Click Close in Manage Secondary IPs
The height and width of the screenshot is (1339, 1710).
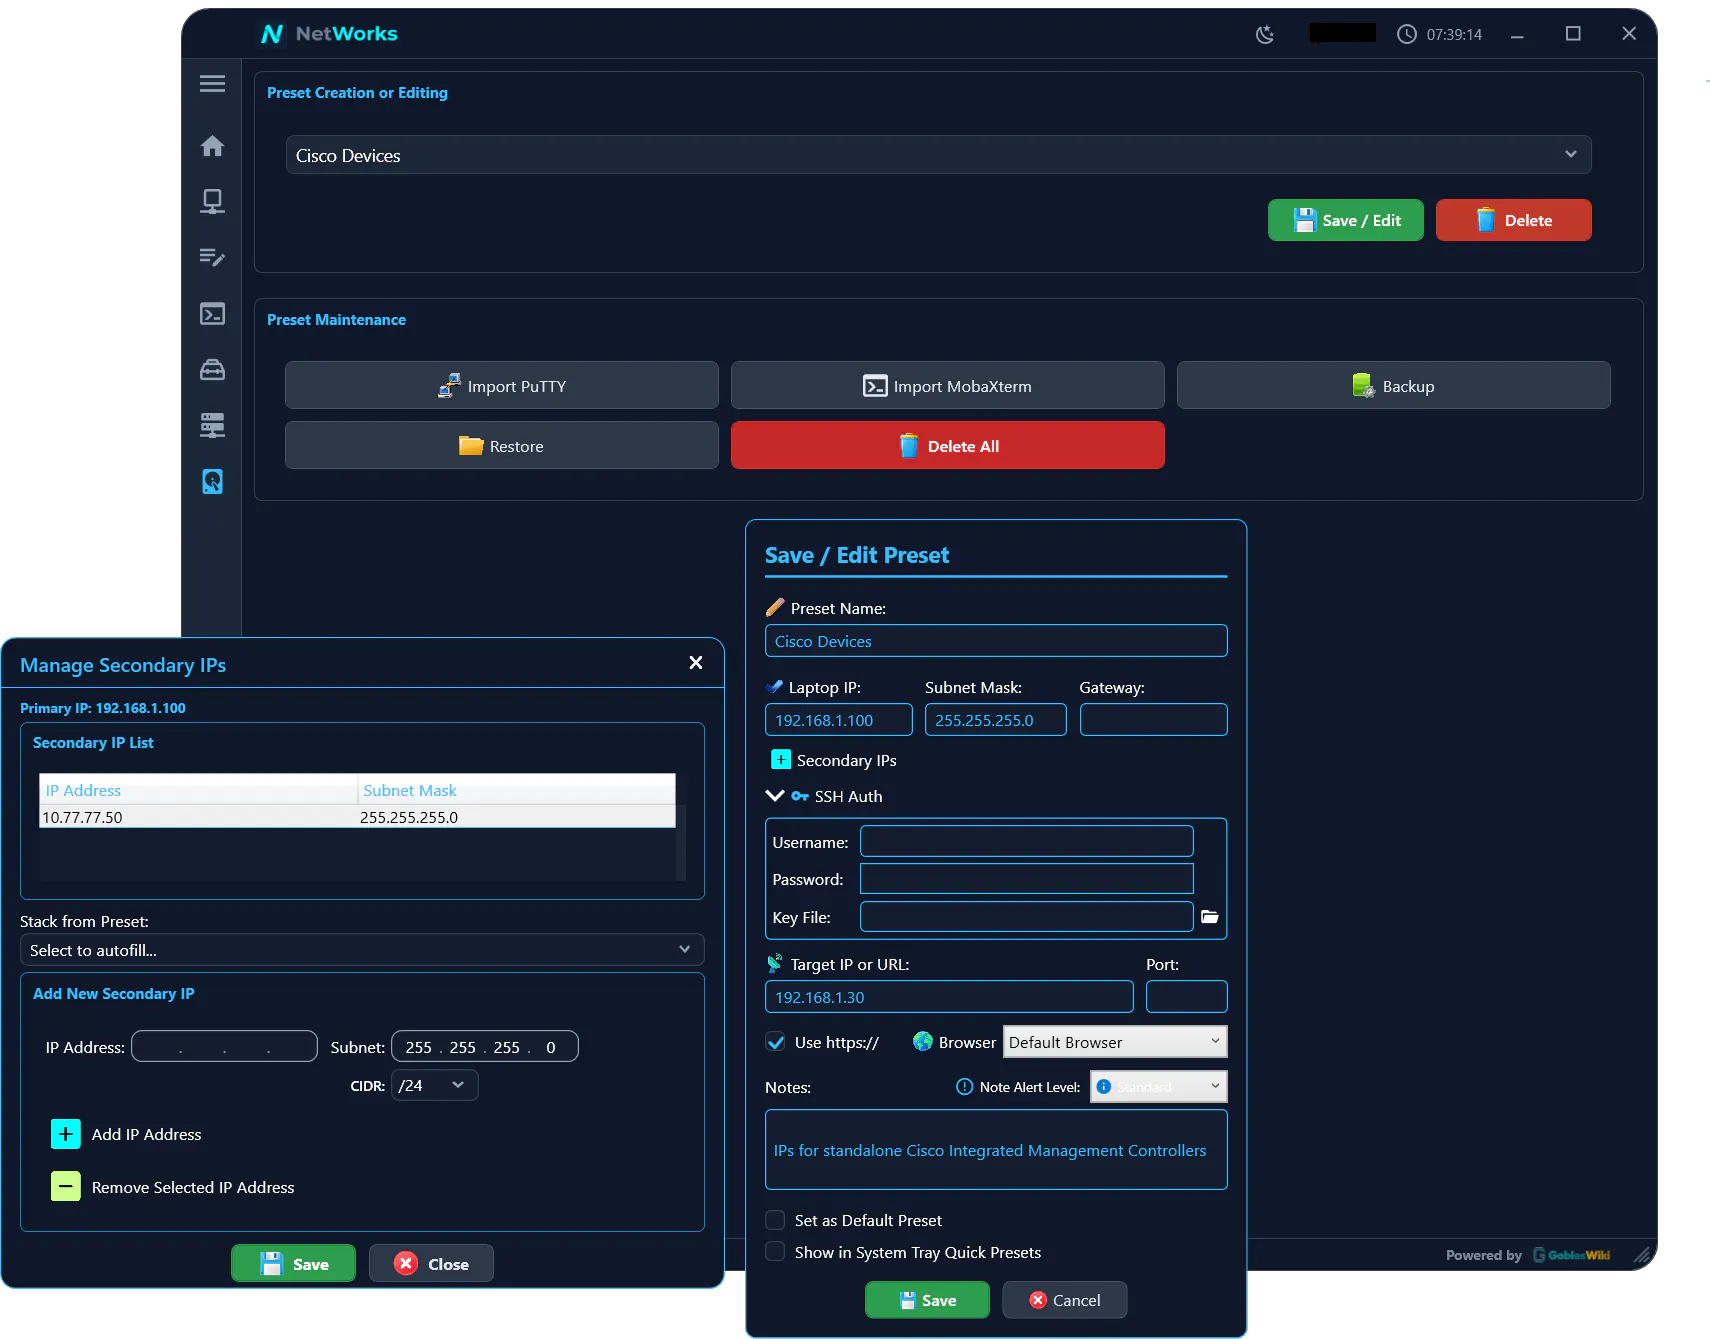coord(432,1264)
